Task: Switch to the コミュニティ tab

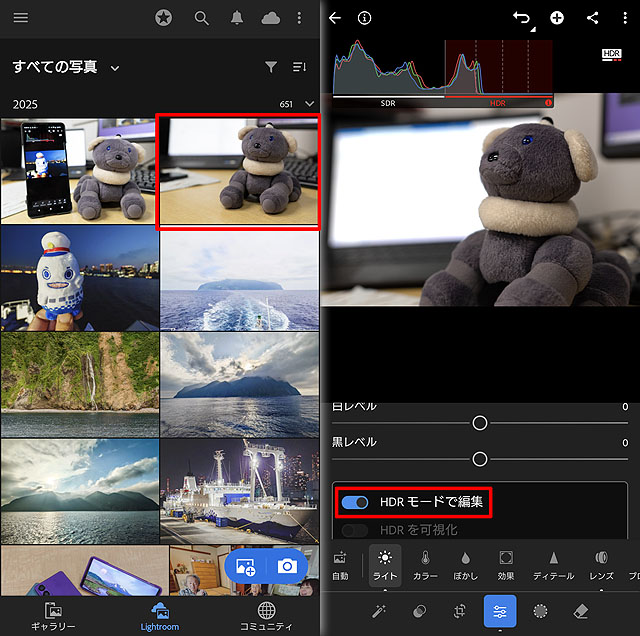Action: click(x=266, y=617)
